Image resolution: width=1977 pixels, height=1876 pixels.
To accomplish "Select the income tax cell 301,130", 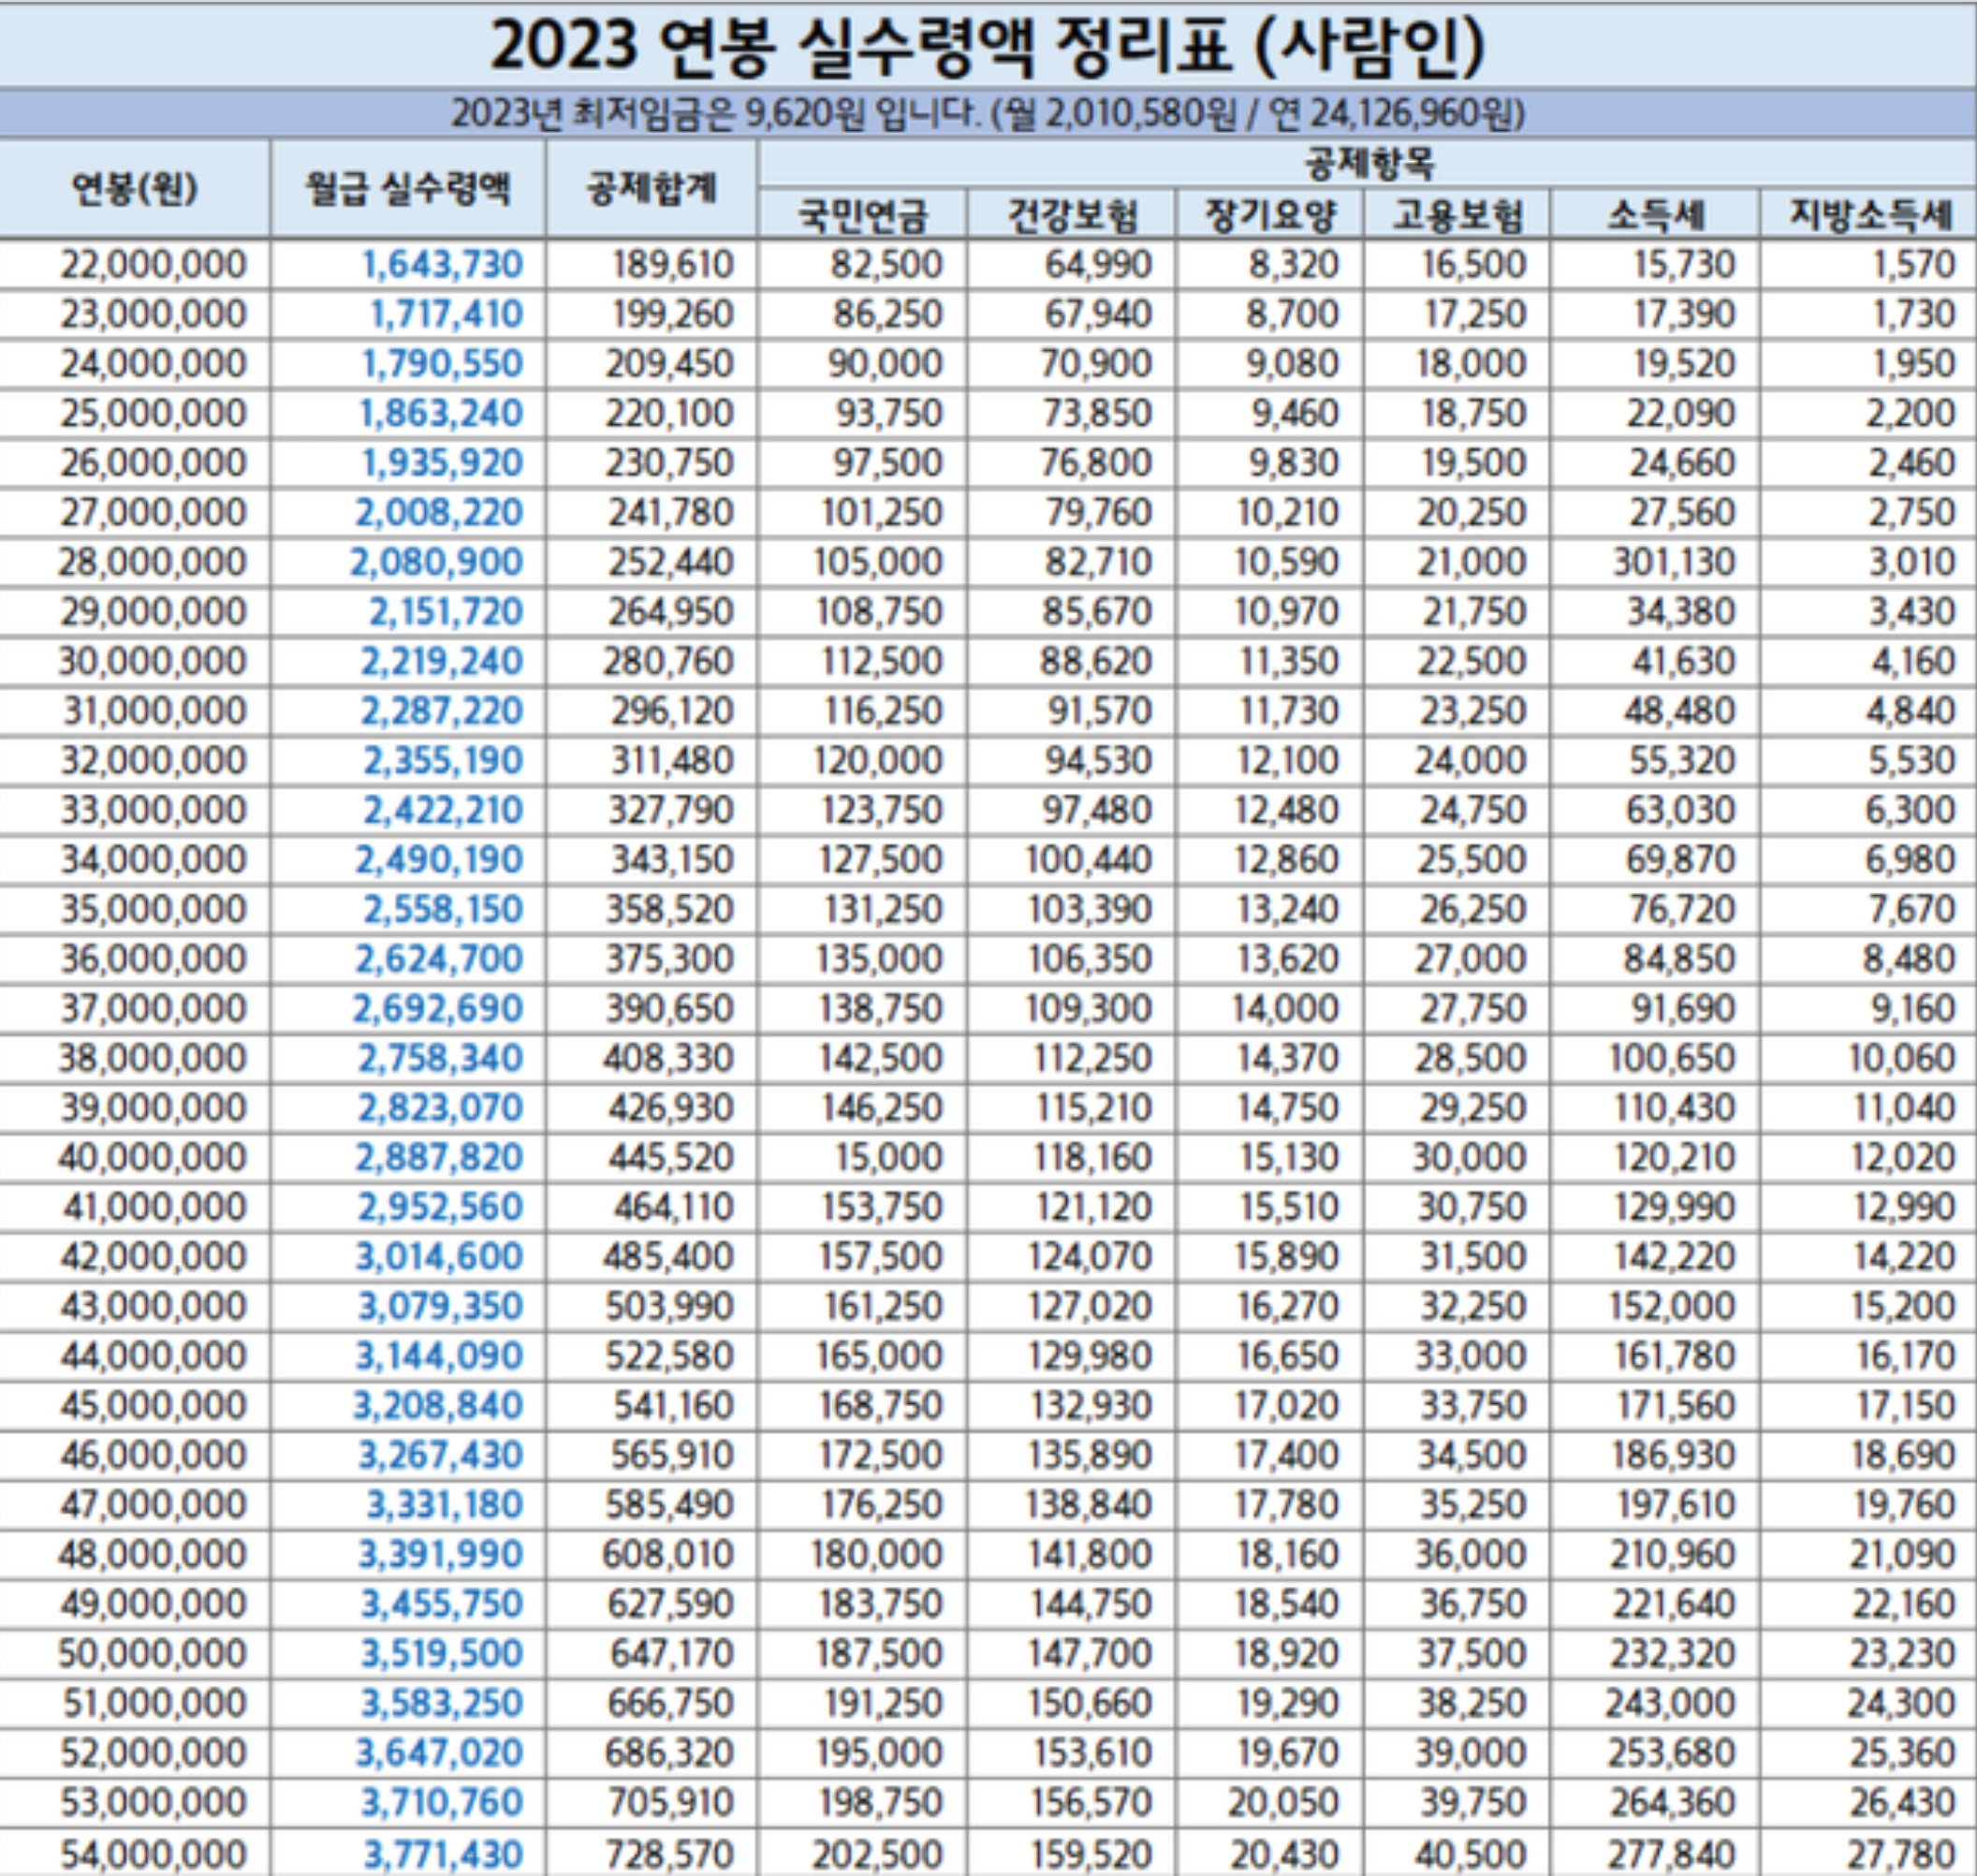I will click(1672, 563).
